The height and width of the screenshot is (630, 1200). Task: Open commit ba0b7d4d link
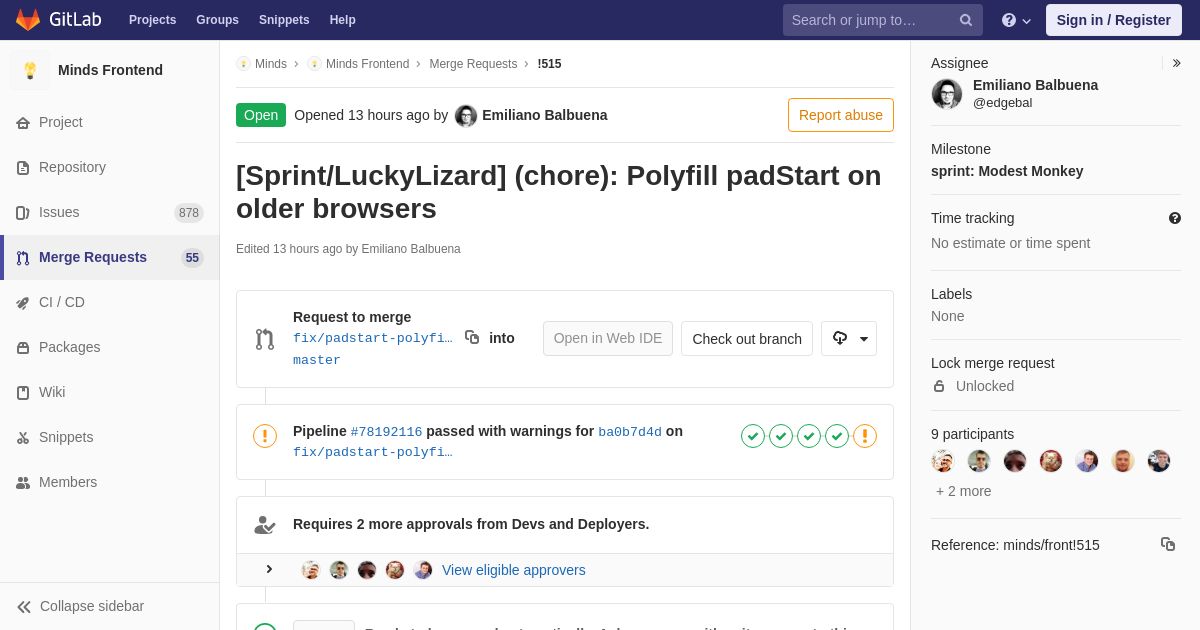(x=630, y=432)
